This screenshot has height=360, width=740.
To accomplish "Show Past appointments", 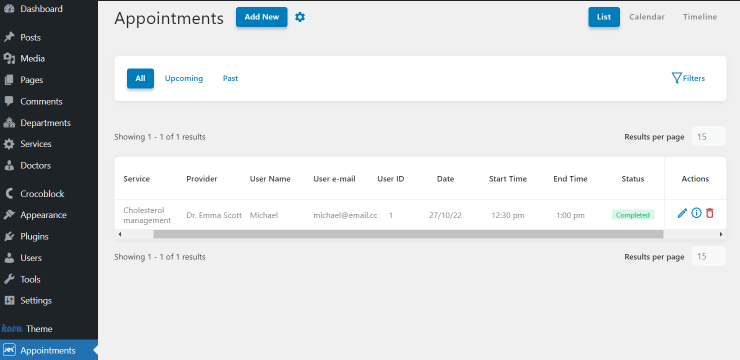I will pos(230,78).
